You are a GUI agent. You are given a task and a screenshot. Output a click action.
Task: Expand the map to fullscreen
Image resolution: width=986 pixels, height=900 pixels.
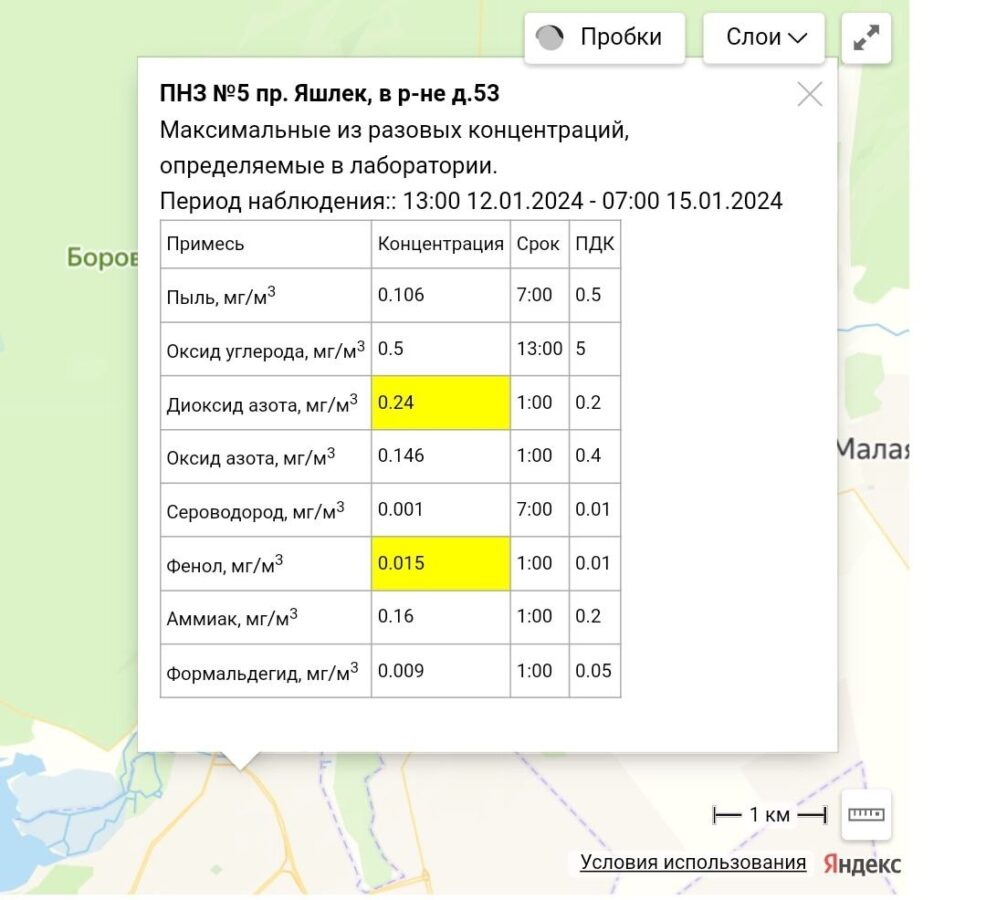pos(866,38)
